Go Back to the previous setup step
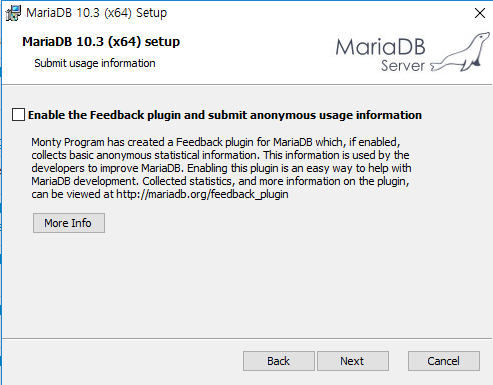Screen dimensions: 493x385 279,361
